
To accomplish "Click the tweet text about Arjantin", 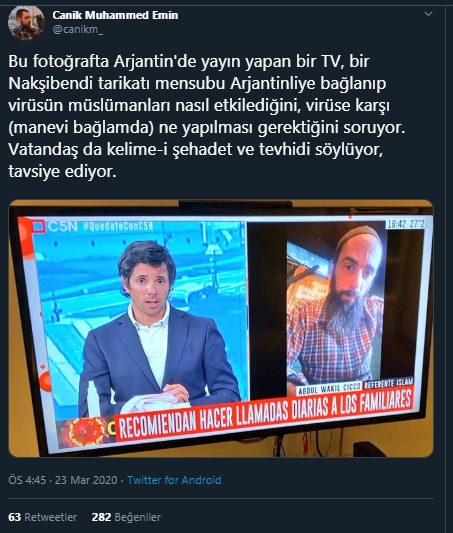I will click(207, 116).
